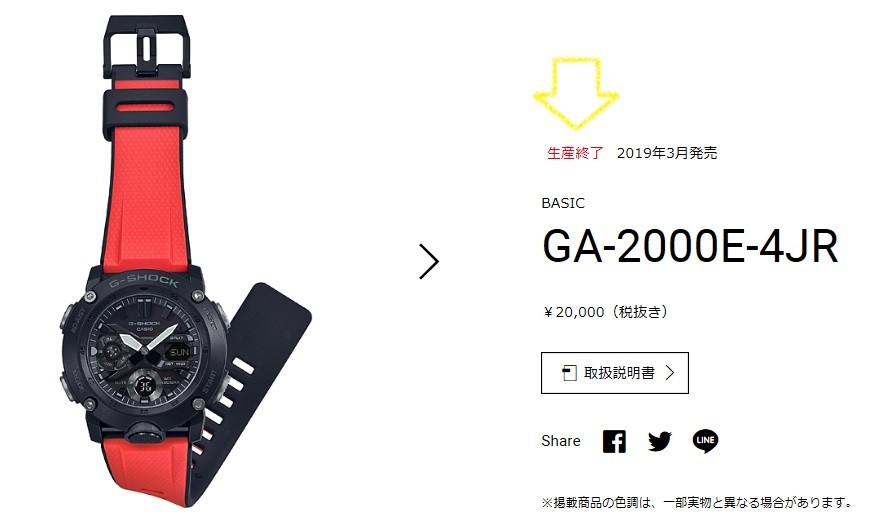
Task: Open the 取扱説明書 manual button
Action: point(614,373)
